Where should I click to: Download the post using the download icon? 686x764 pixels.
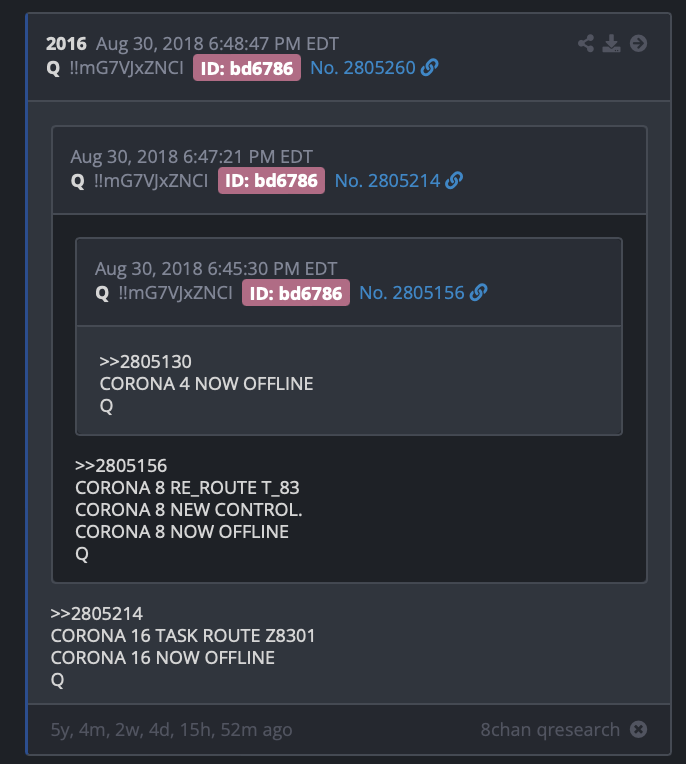click(611, 43)
